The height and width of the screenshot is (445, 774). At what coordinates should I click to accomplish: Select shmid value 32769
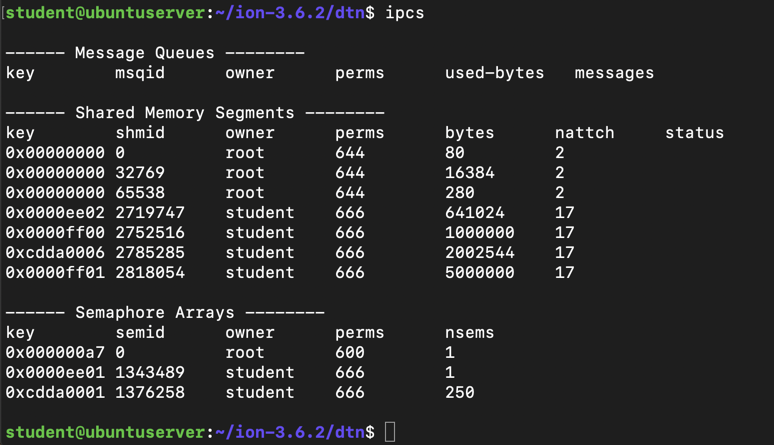pyautogui.click(x=140, y=173)
